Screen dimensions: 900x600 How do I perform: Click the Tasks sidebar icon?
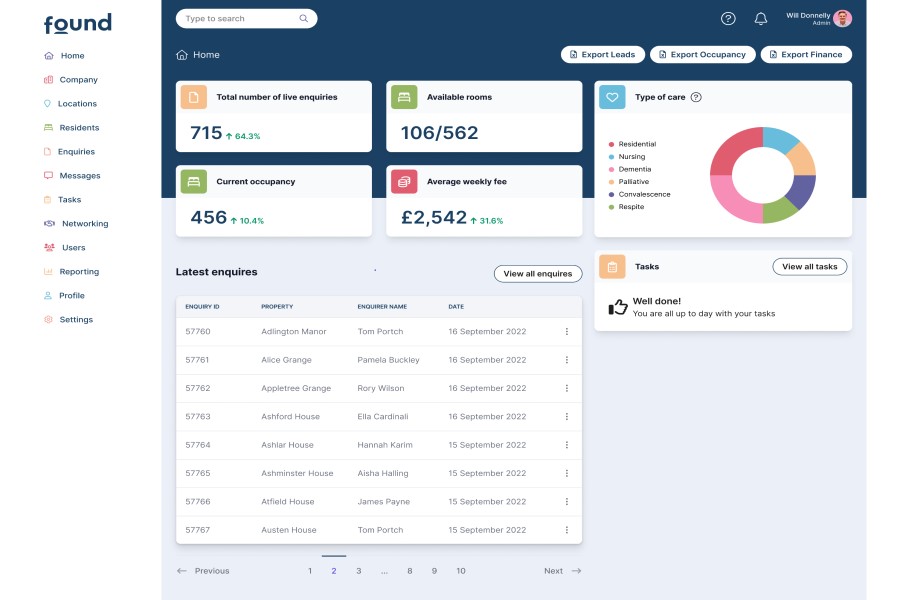coord(48,200)
